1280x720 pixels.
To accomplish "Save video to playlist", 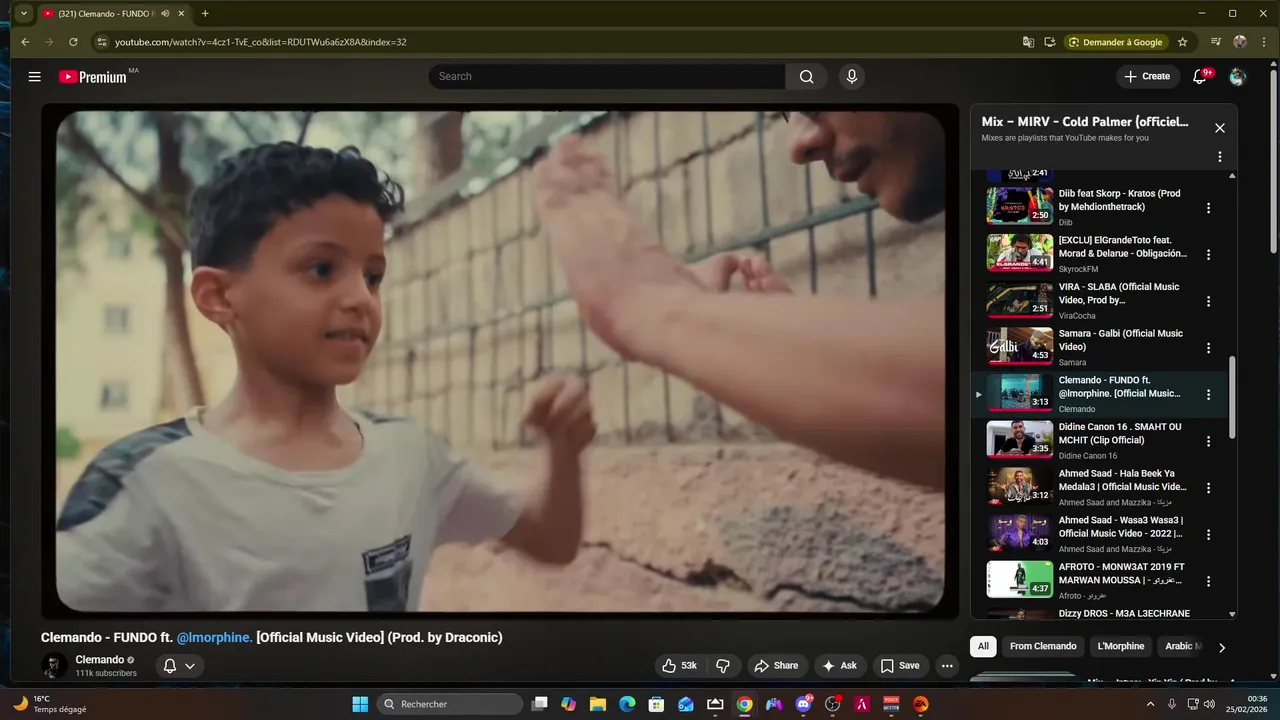I will pos(899,666).
